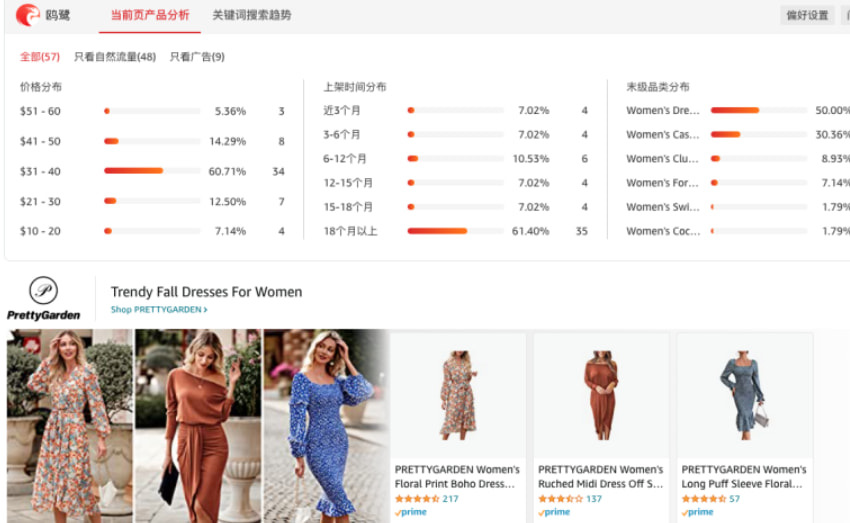Show only 只看广告(9)
850x523 pixels.
point(197,56)
